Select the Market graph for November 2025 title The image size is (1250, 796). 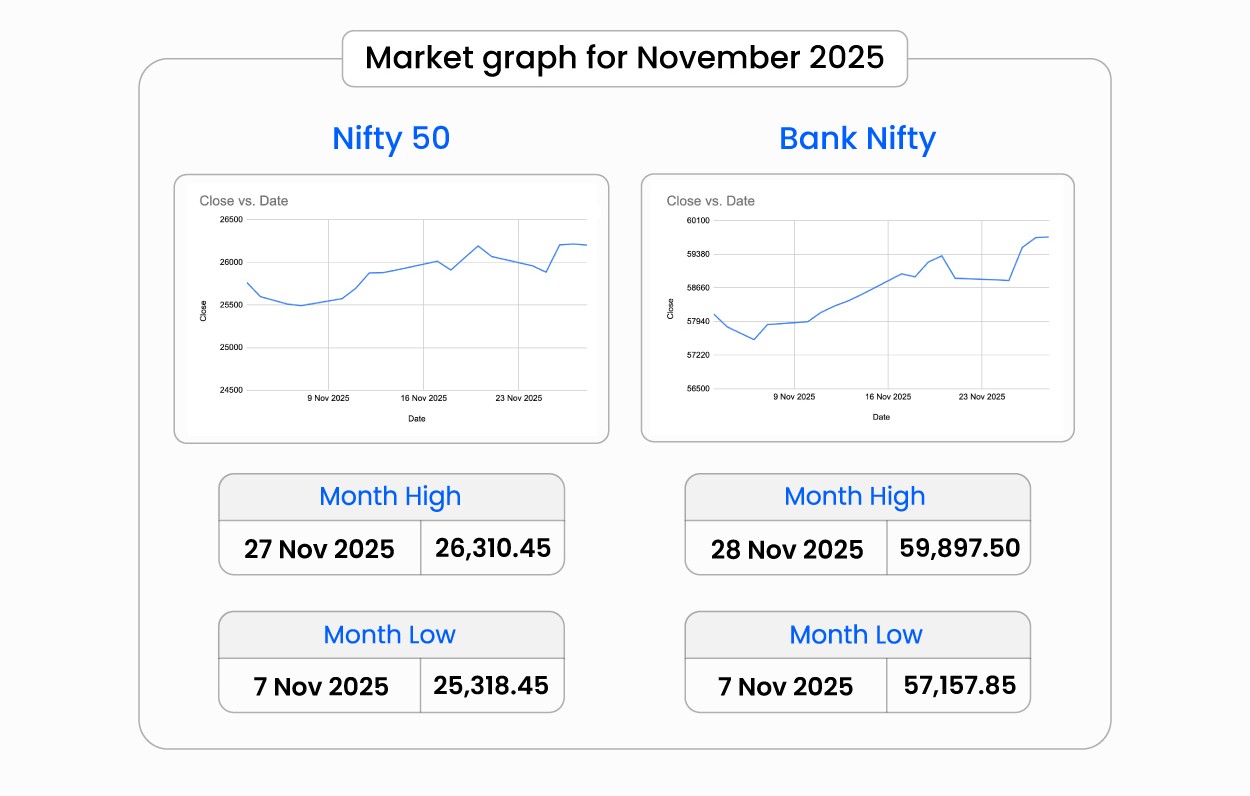(624, 58)
